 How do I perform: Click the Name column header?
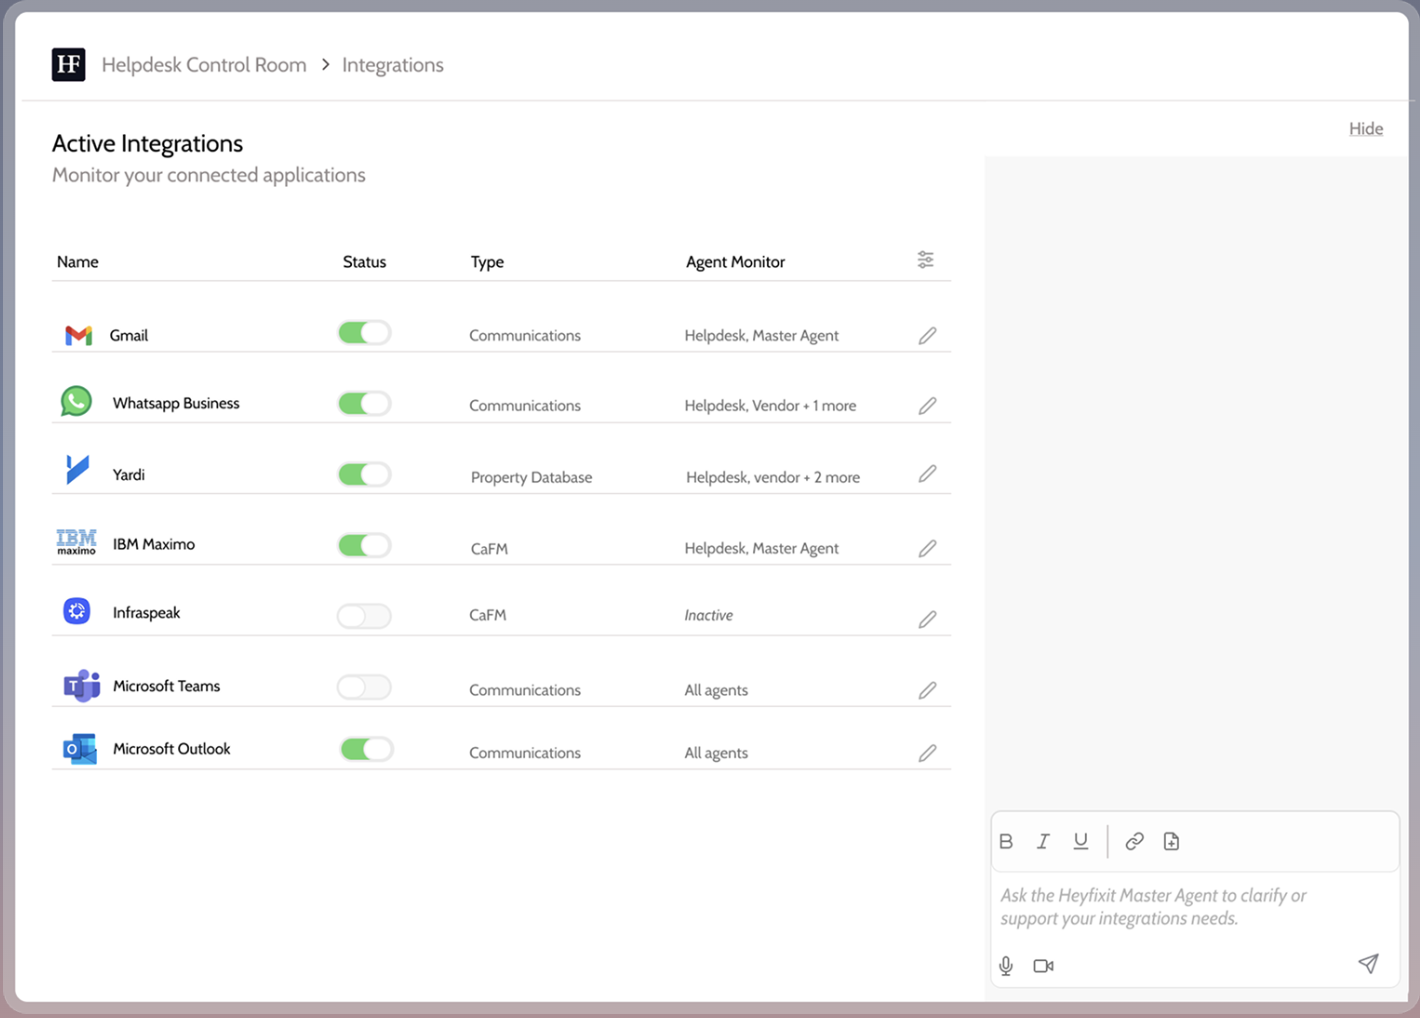(x=78, y=262)
